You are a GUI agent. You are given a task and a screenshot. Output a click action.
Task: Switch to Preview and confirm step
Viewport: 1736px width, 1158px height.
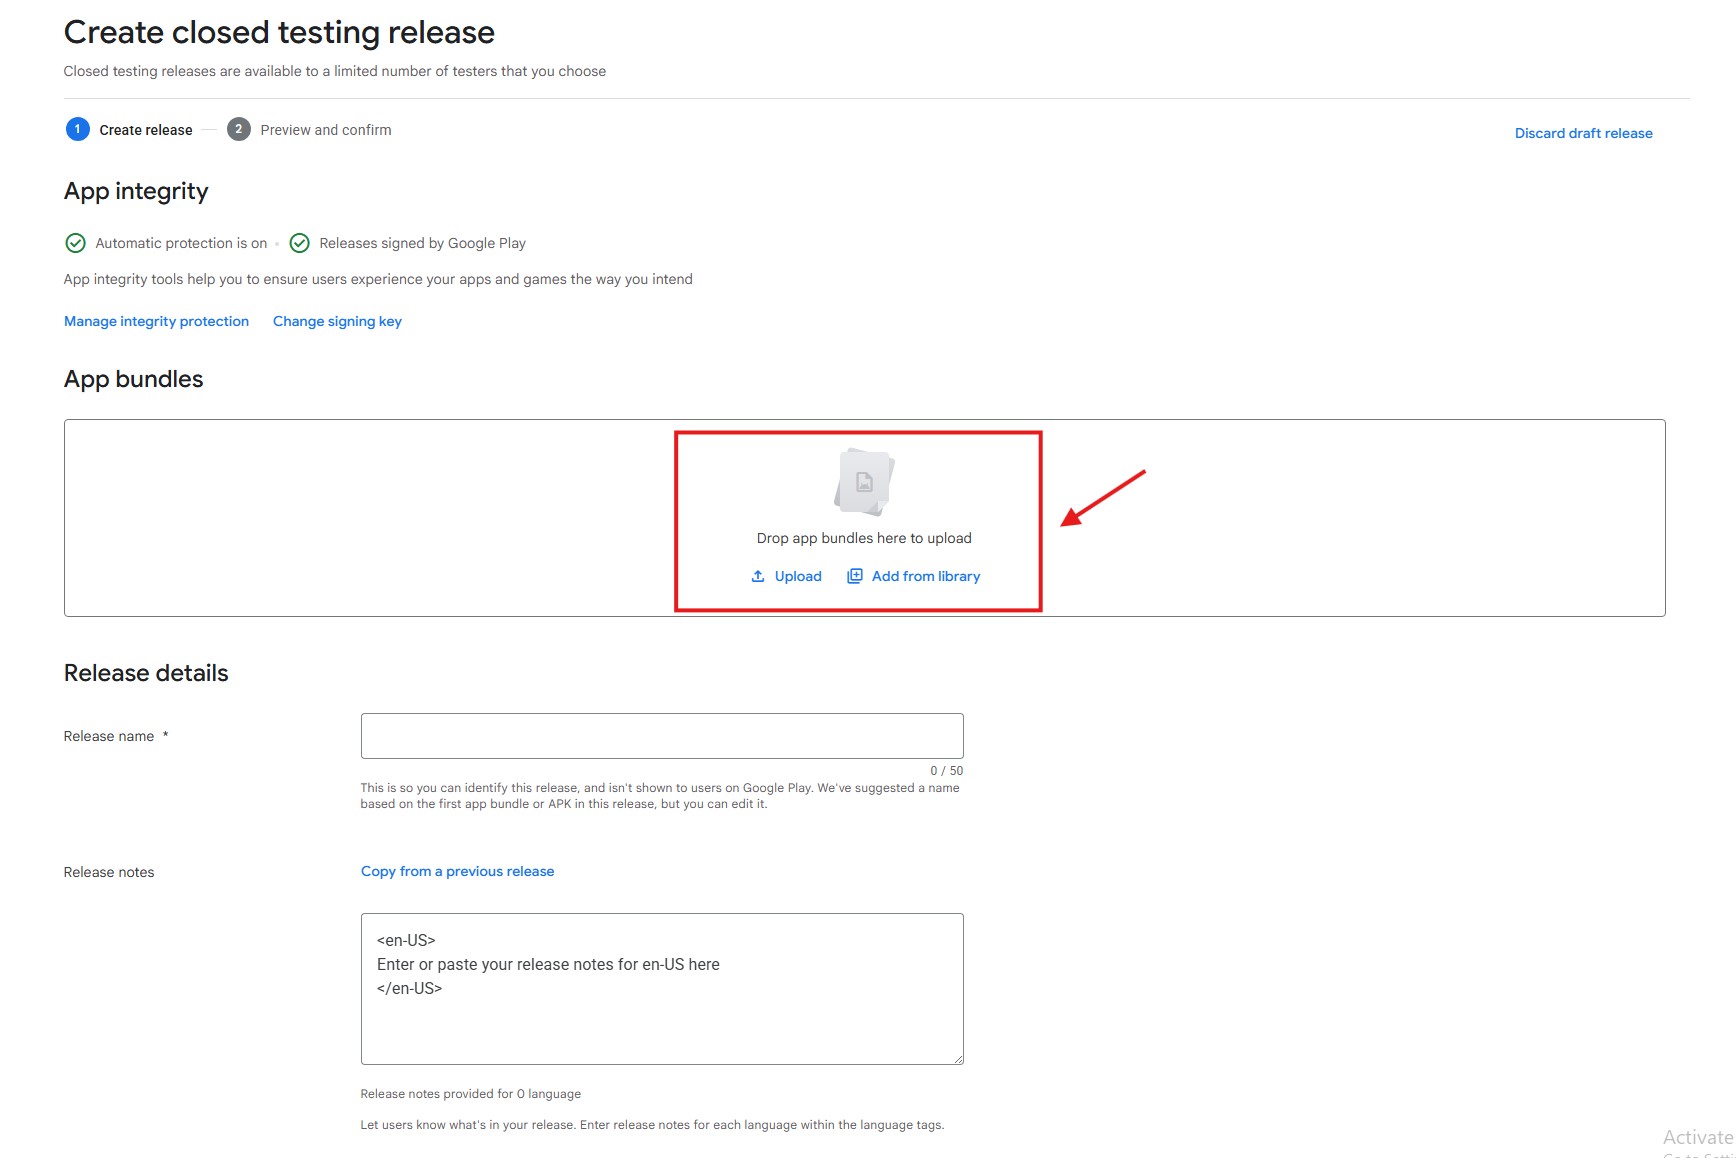click(326, 130)
